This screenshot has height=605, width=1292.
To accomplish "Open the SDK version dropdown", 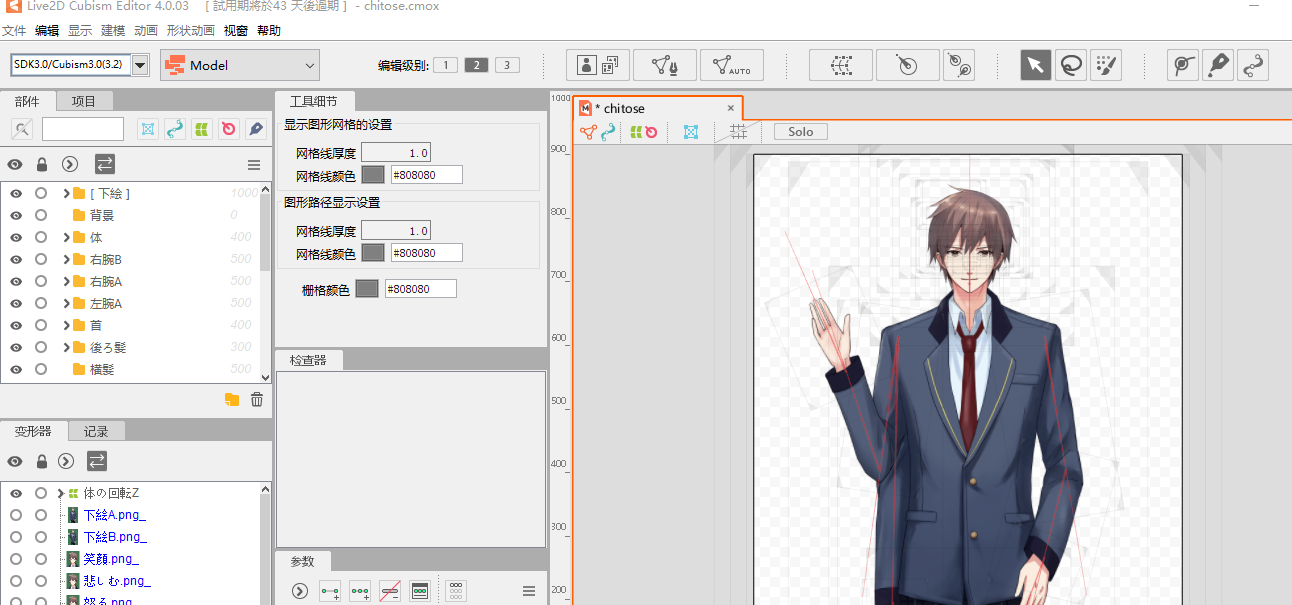I will pos(138,64).
